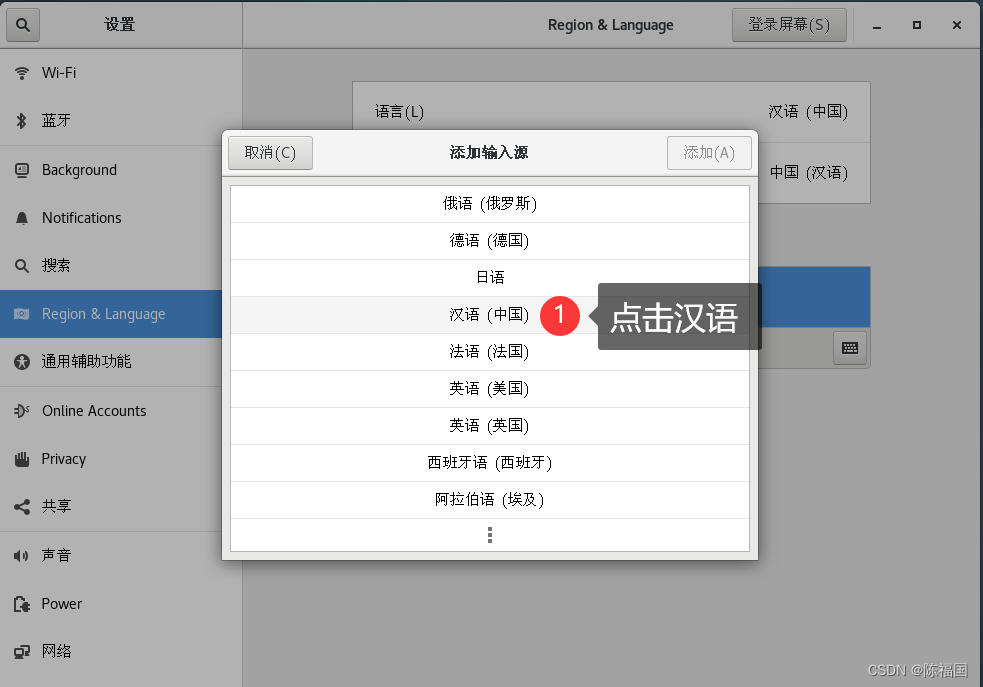Click the Privacy hand icon

click(22, 459)
